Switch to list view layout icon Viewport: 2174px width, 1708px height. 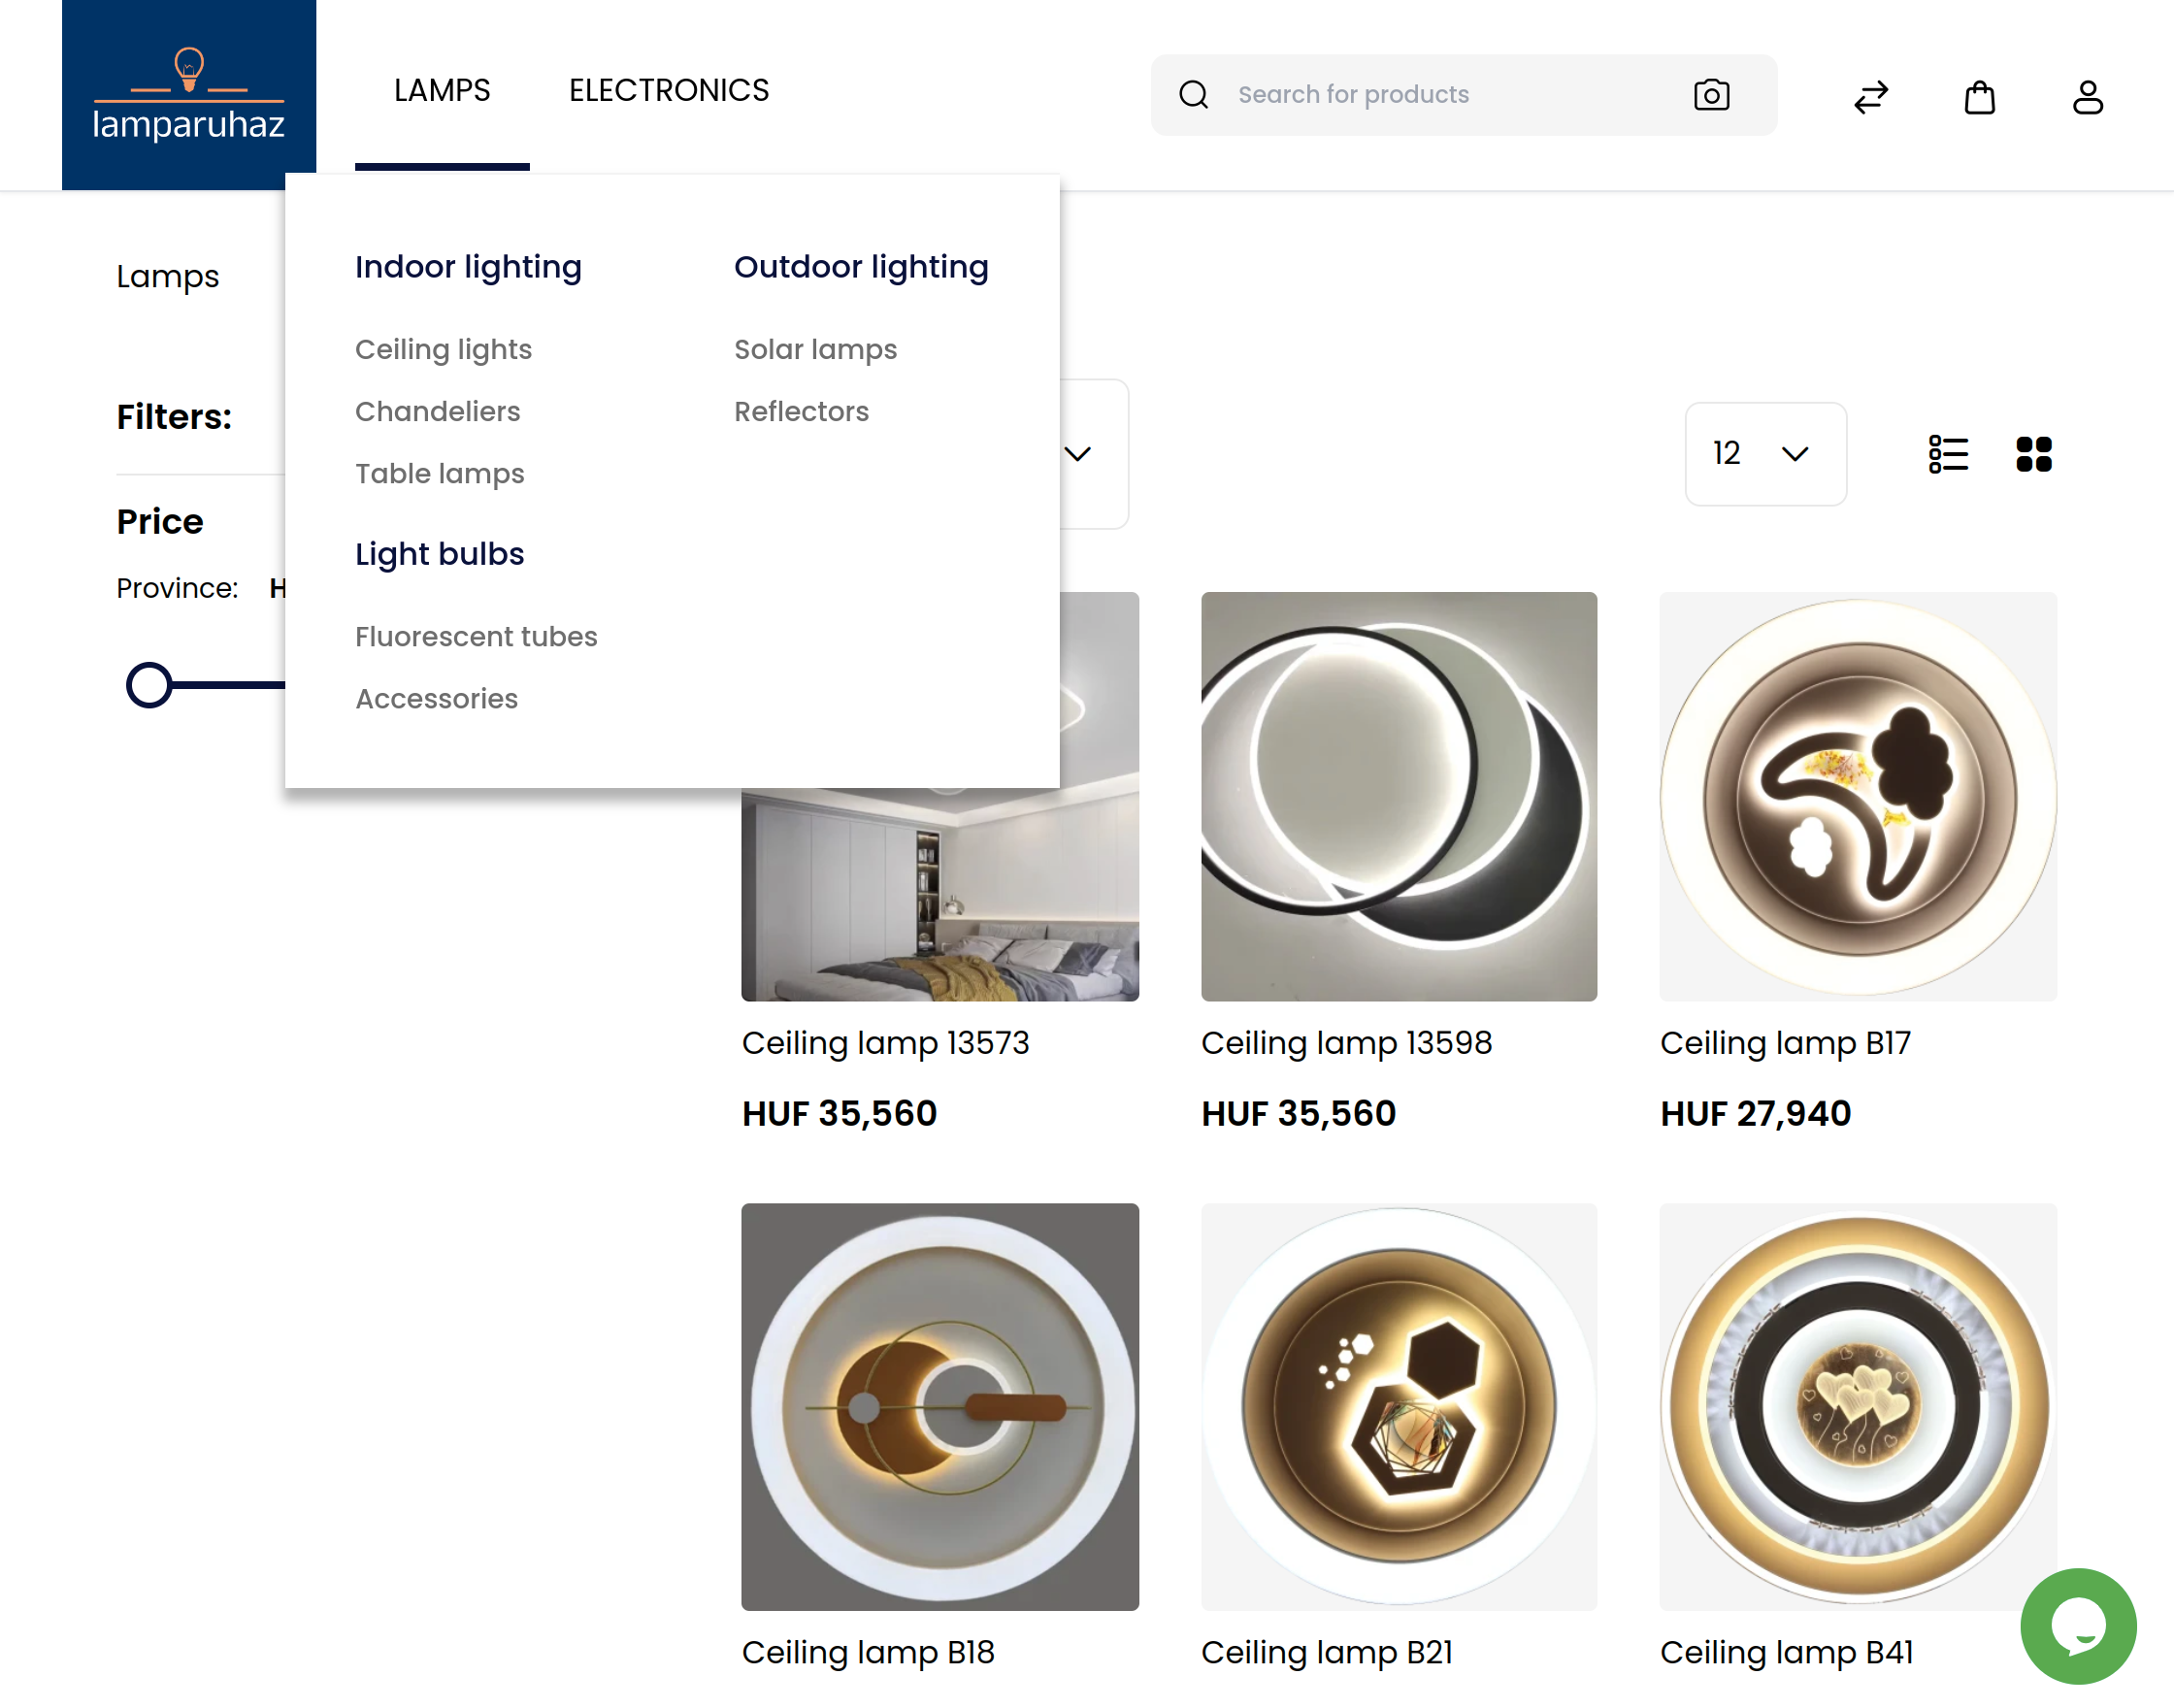tap(1948, 453)
